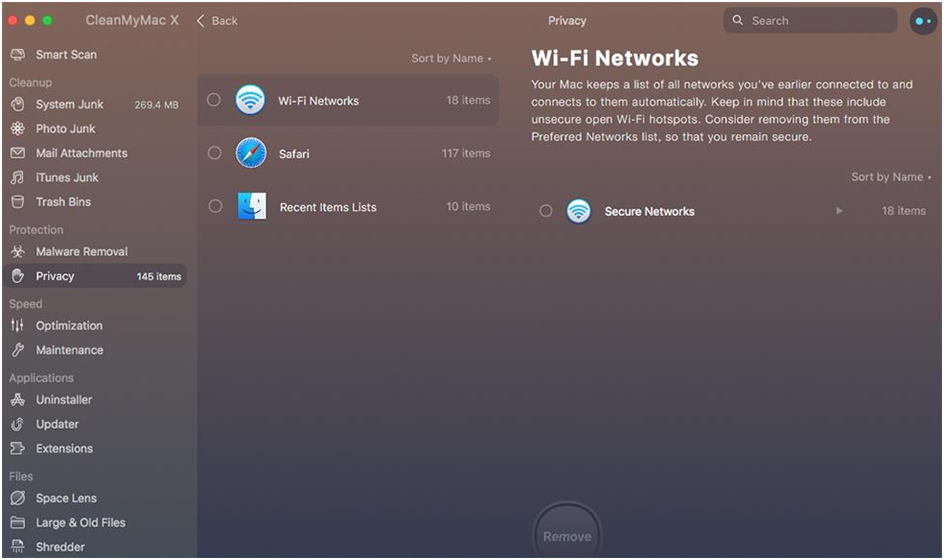Click the Mail Attachments envelope icon
The image size is (944, 560).
[17, 153]
